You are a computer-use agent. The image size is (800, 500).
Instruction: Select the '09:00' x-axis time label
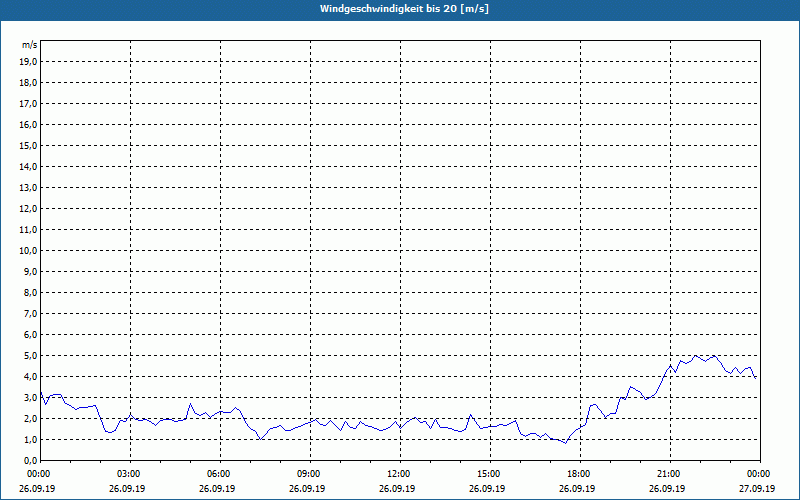tap(310, 474)
